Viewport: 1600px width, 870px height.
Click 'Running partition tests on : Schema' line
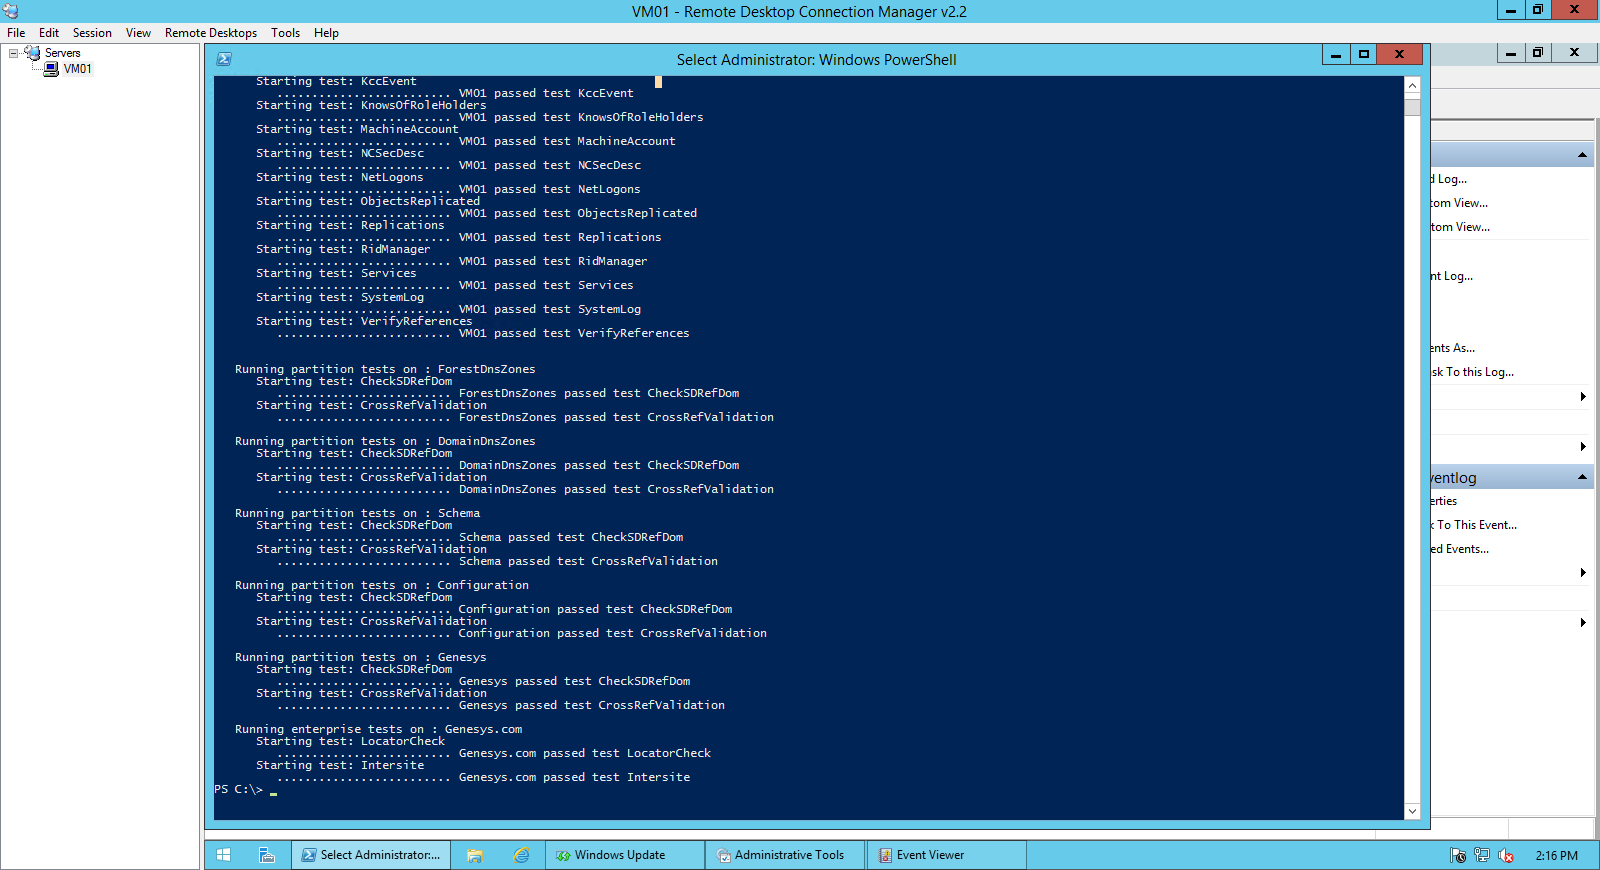pos(357,513)
